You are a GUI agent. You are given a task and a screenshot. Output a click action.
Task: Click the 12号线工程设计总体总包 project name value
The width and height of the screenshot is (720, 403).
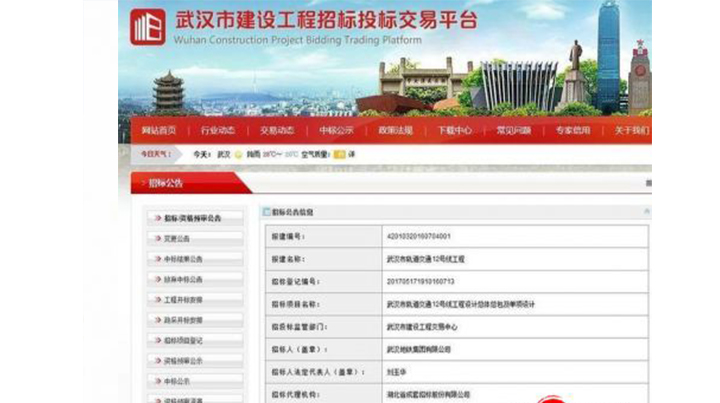[461, 304]
